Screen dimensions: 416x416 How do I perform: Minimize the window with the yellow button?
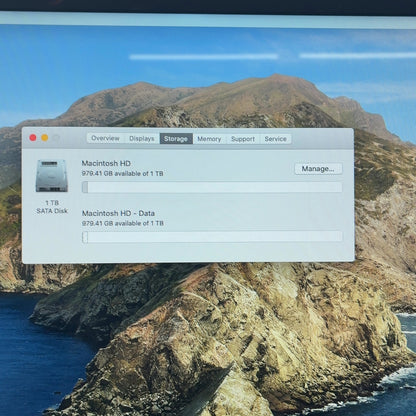point(45,138)
